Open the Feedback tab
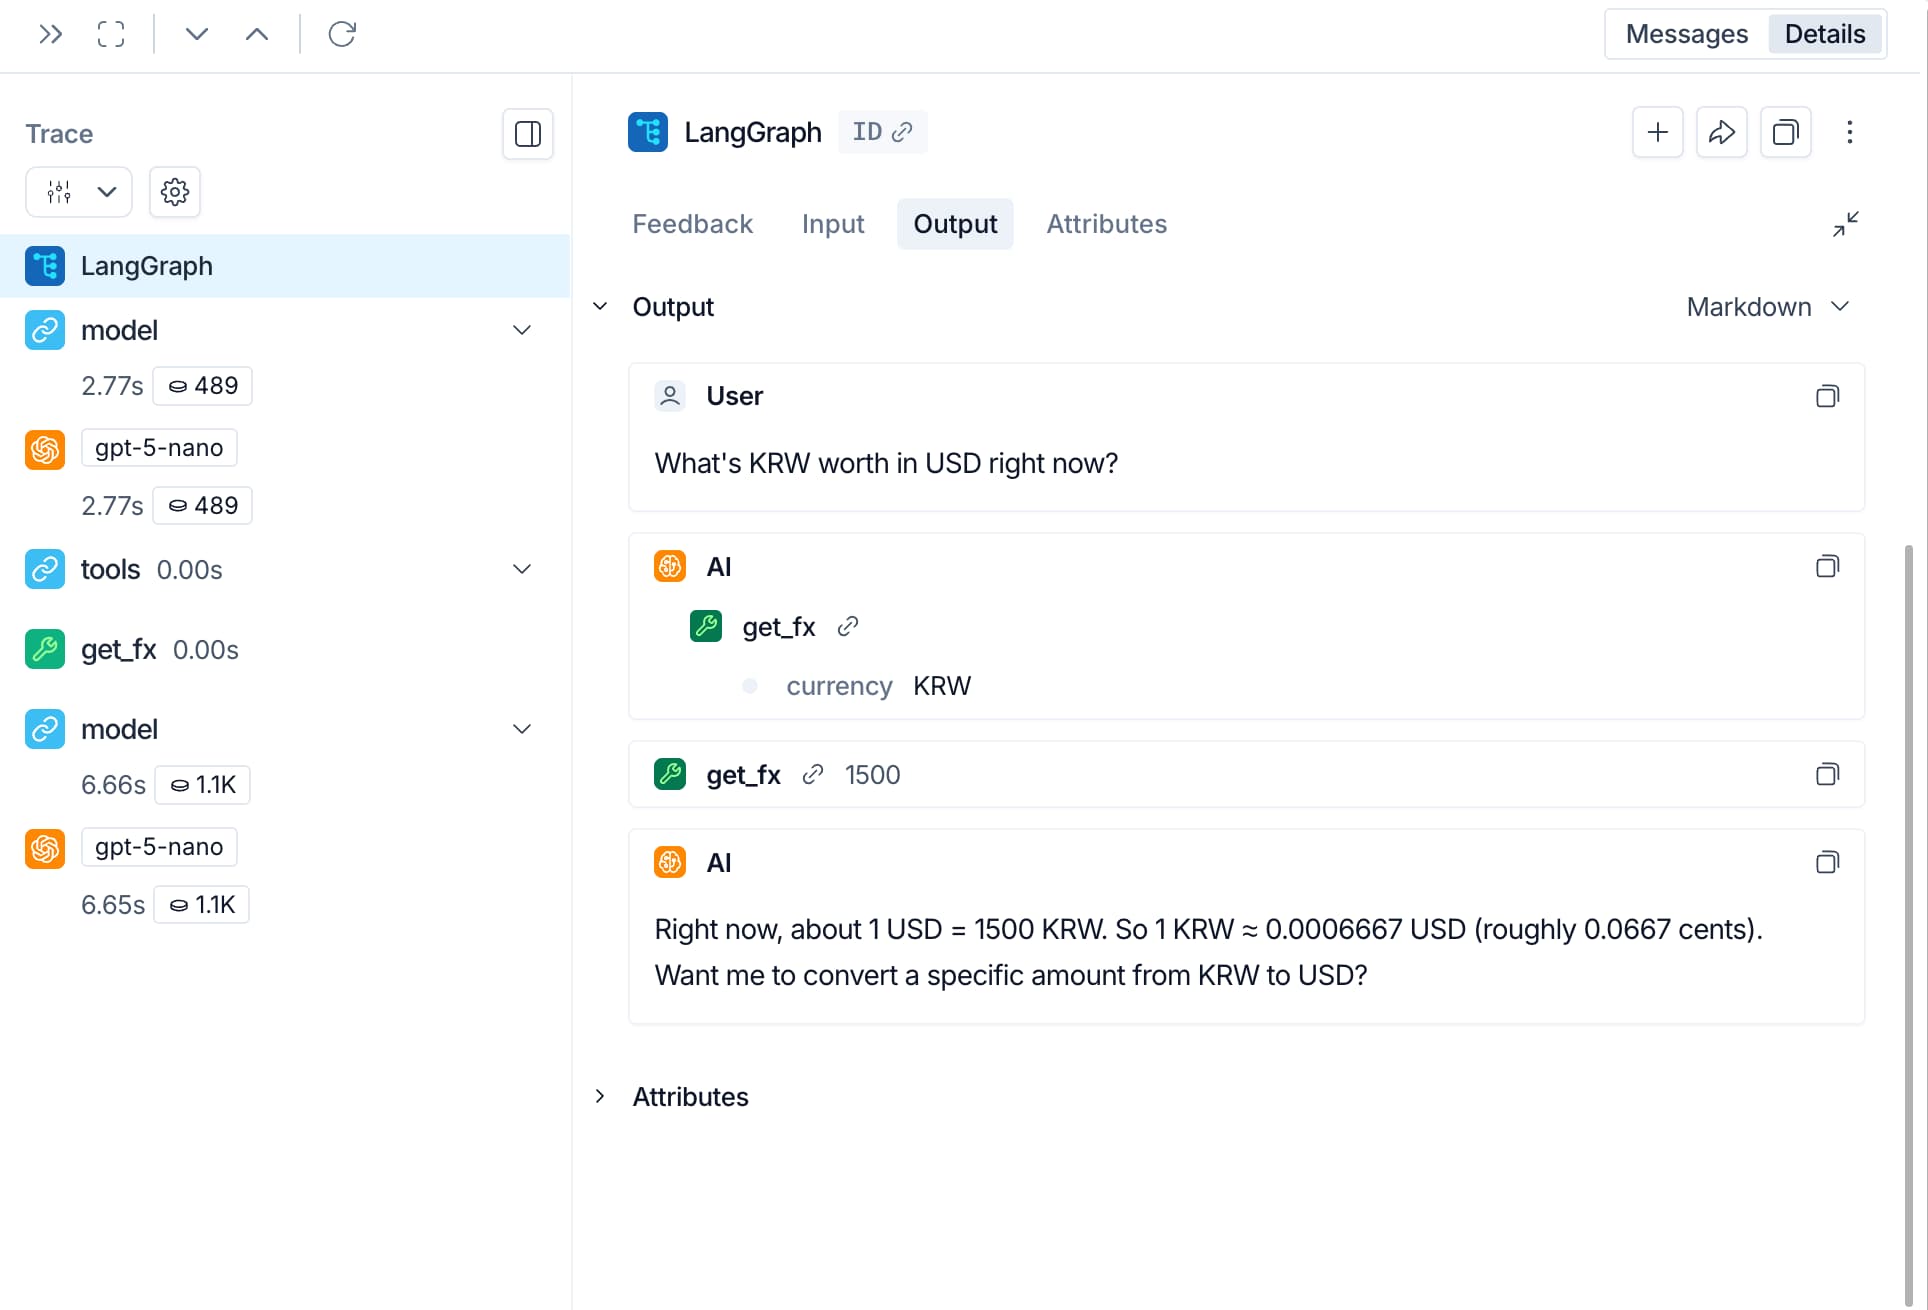 (x=692, y=224)
